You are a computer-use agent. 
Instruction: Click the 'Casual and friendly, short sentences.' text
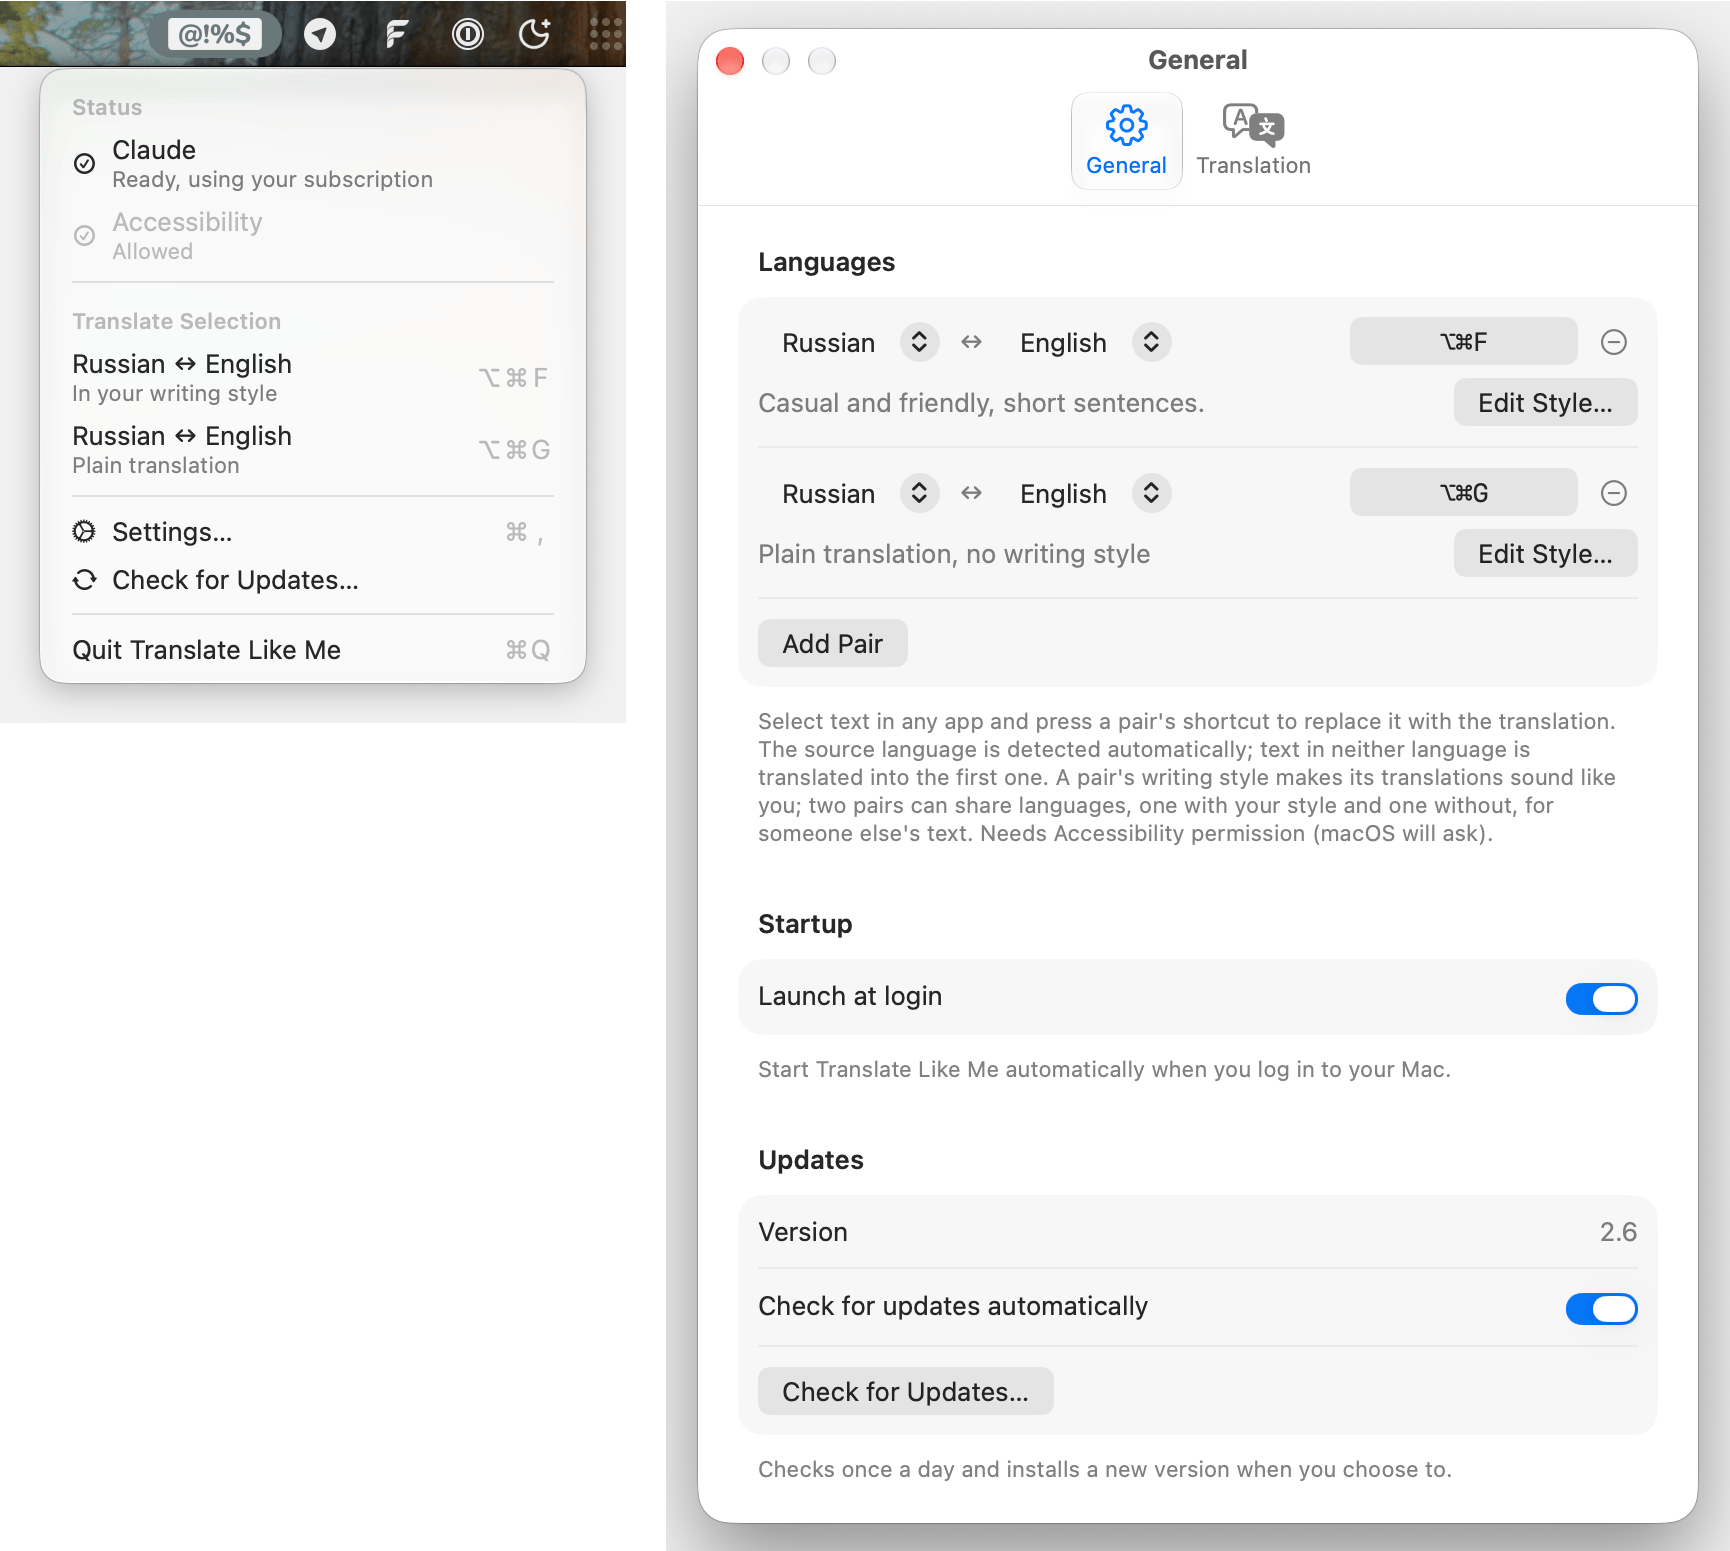point(981,403)
